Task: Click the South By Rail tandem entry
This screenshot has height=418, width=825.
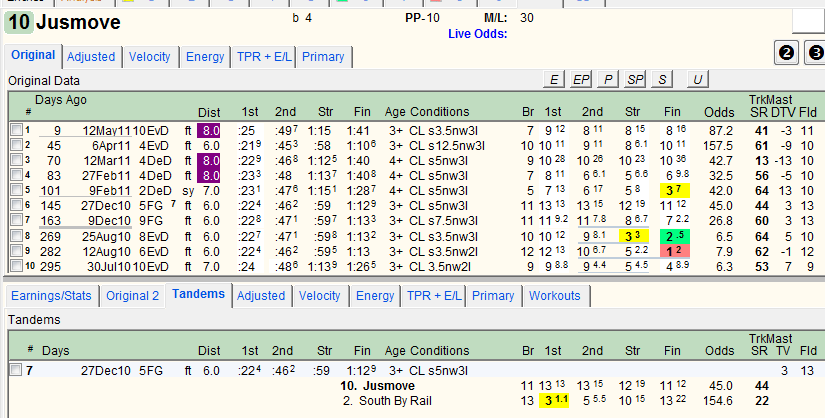Action: 387,401
